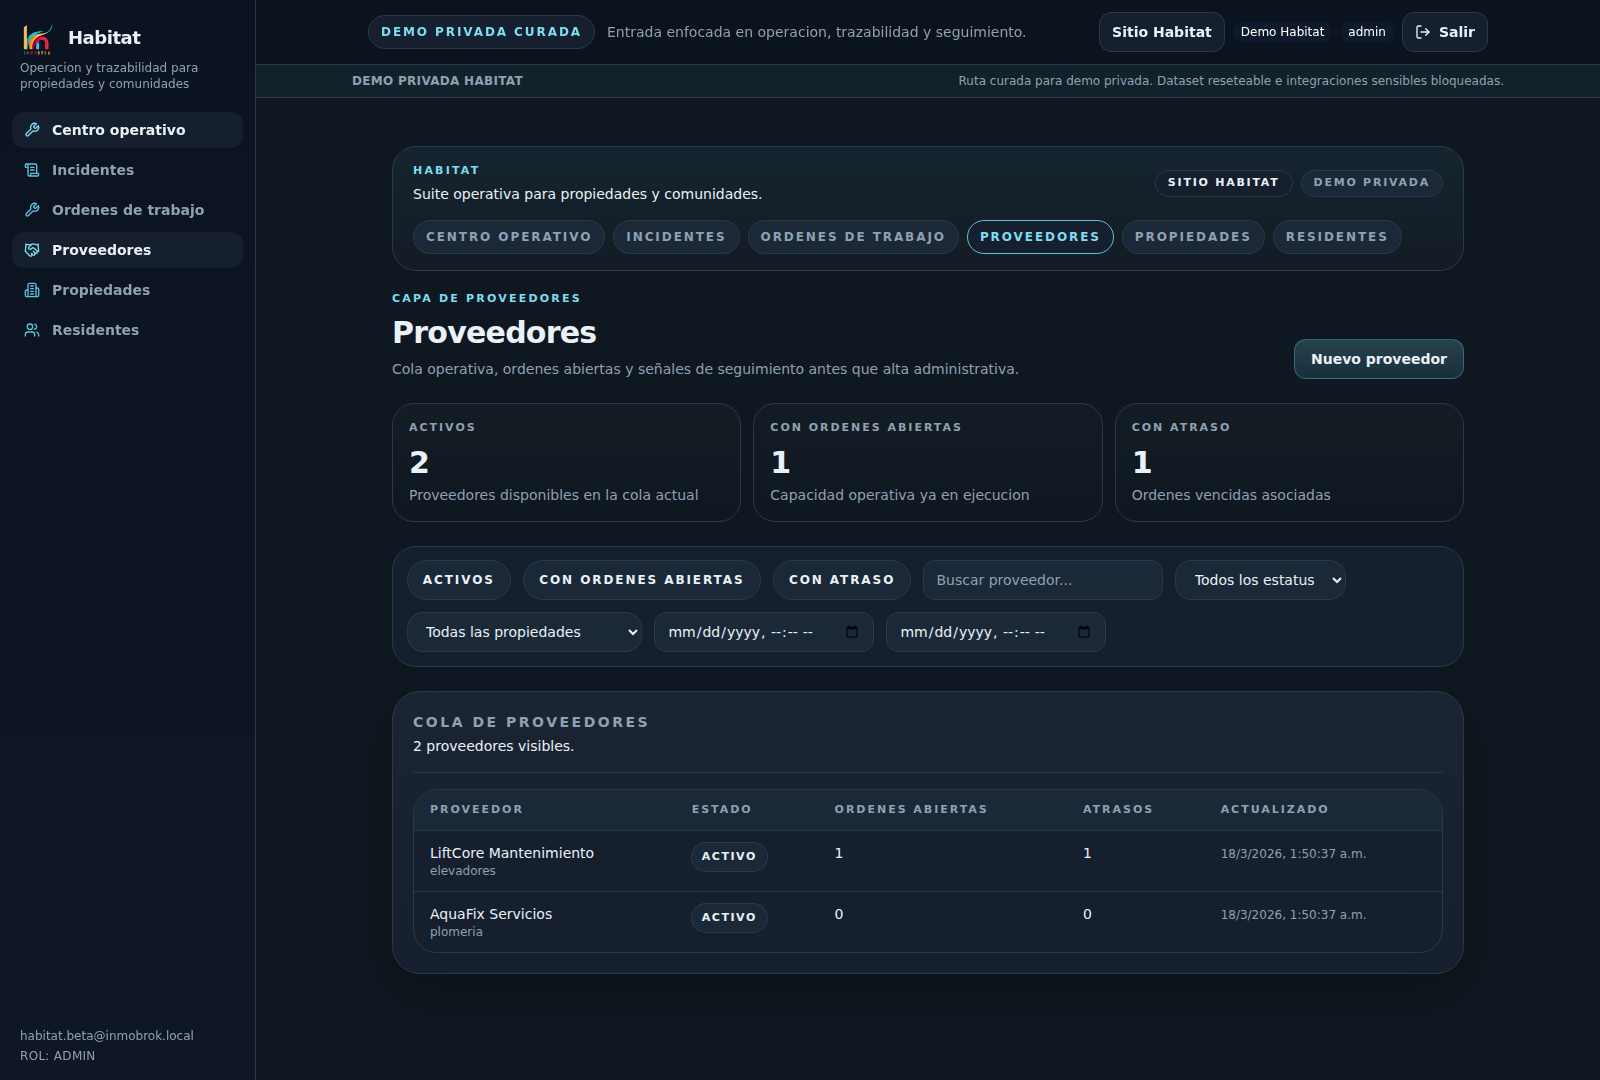Switch to the PROPIEDADES tab pill
Screen dimensions: 1600x1080
tap(1193, 237)
